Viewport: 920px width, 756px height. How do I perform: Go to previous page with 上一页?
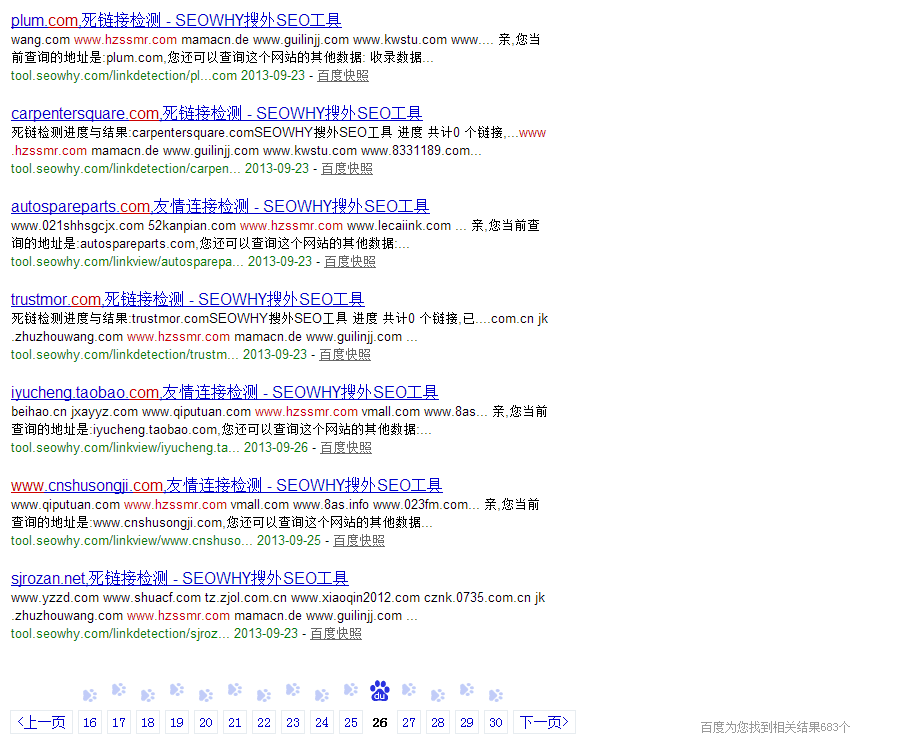point(41,722)
